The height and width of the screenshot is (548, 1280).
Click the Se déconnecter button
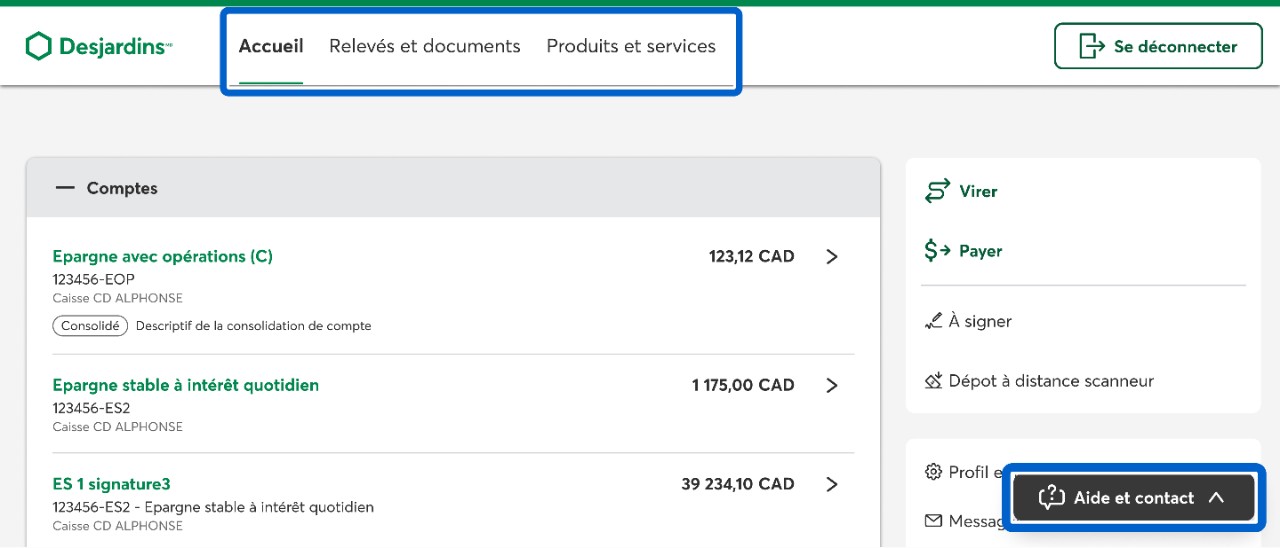(1158, 46)
